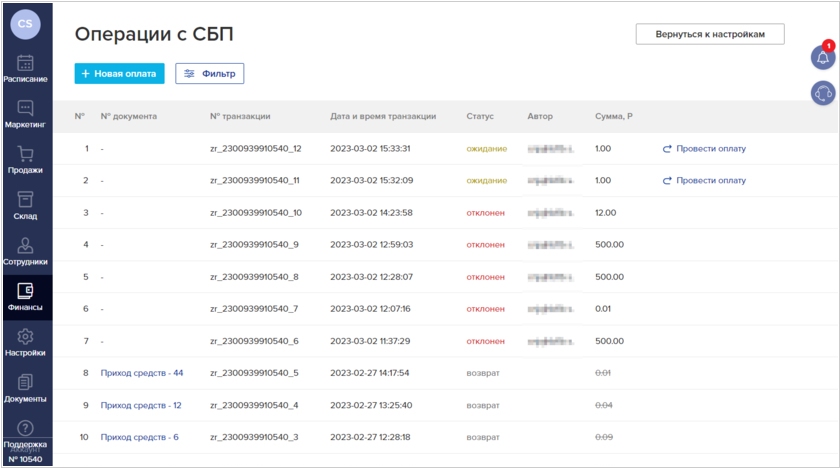This screenshot has height=468, width=840.
Task: Click date 2023-03-02 15:32:09
Action: tap(372, 180)
